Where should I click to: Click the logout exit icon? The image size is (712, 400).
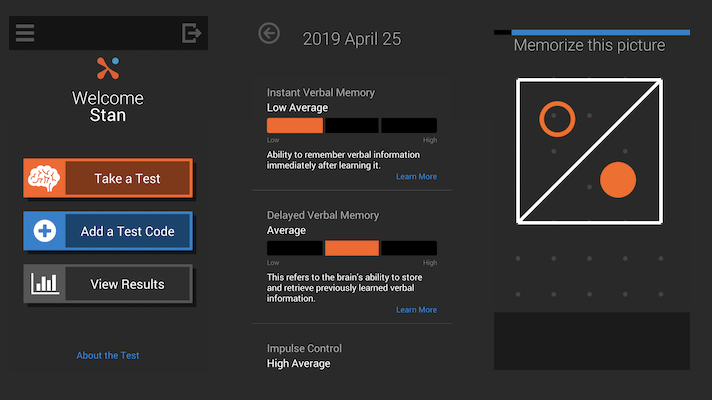point(191,33)
